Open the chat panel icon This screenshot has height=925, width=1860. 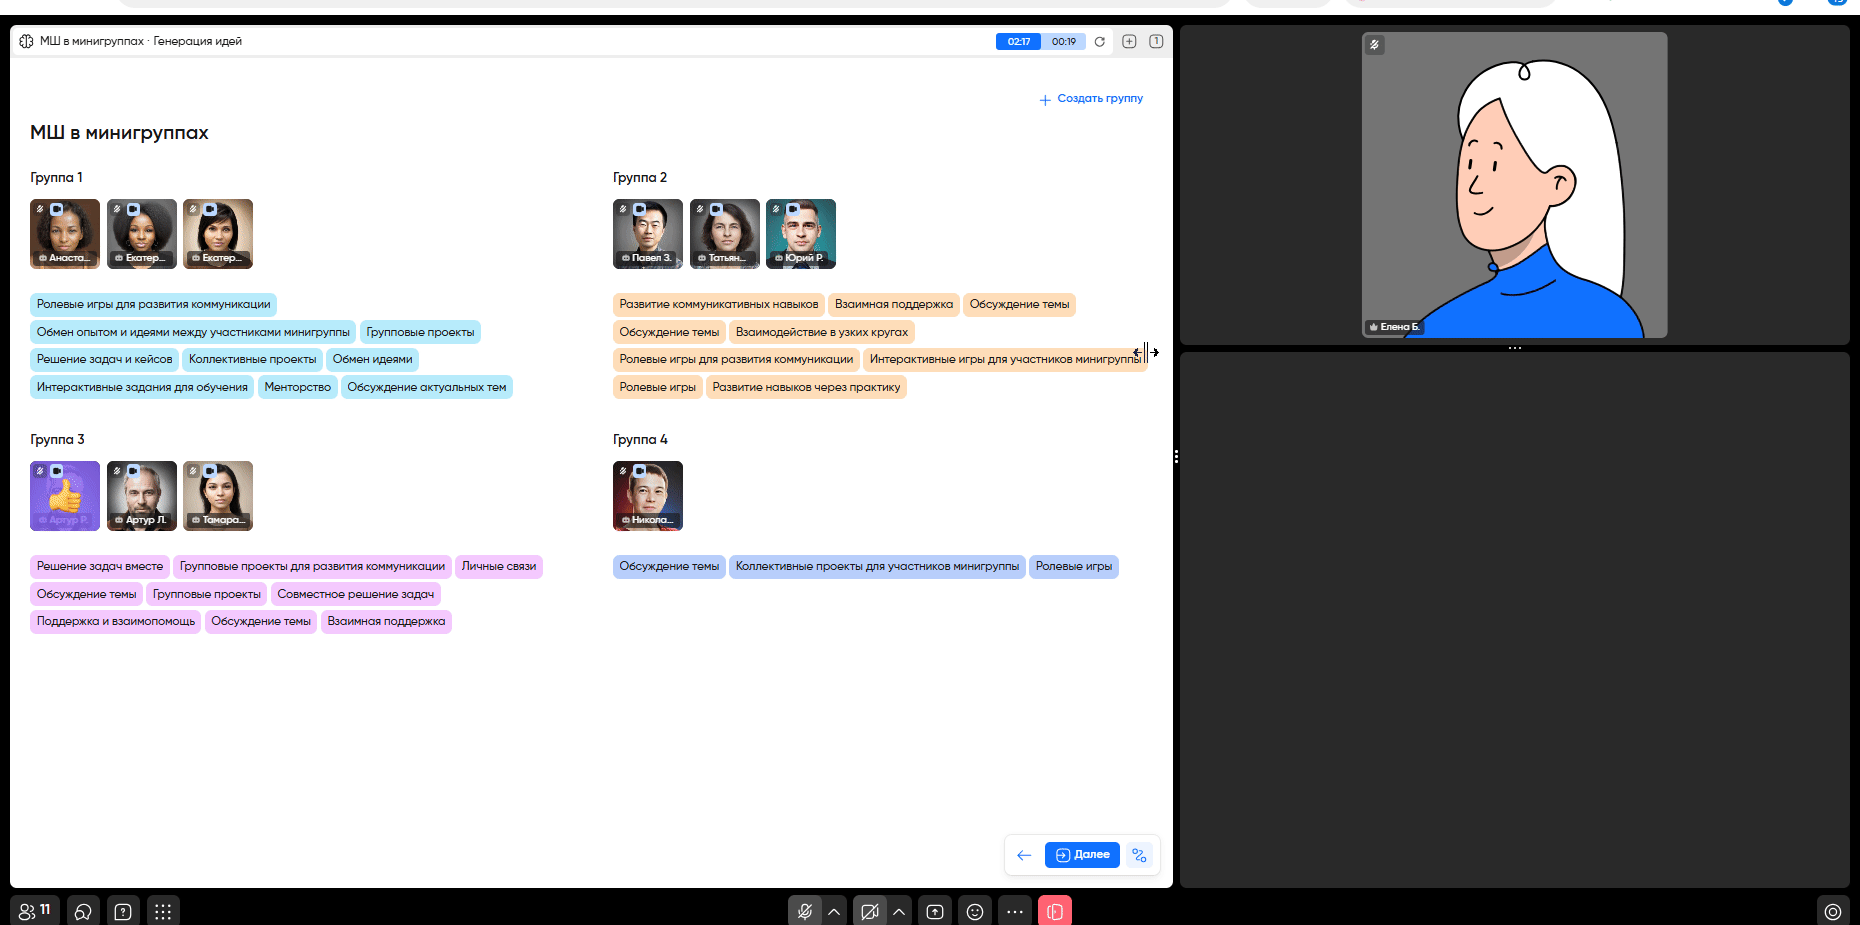pyautogui.click(x=83, y=911)
